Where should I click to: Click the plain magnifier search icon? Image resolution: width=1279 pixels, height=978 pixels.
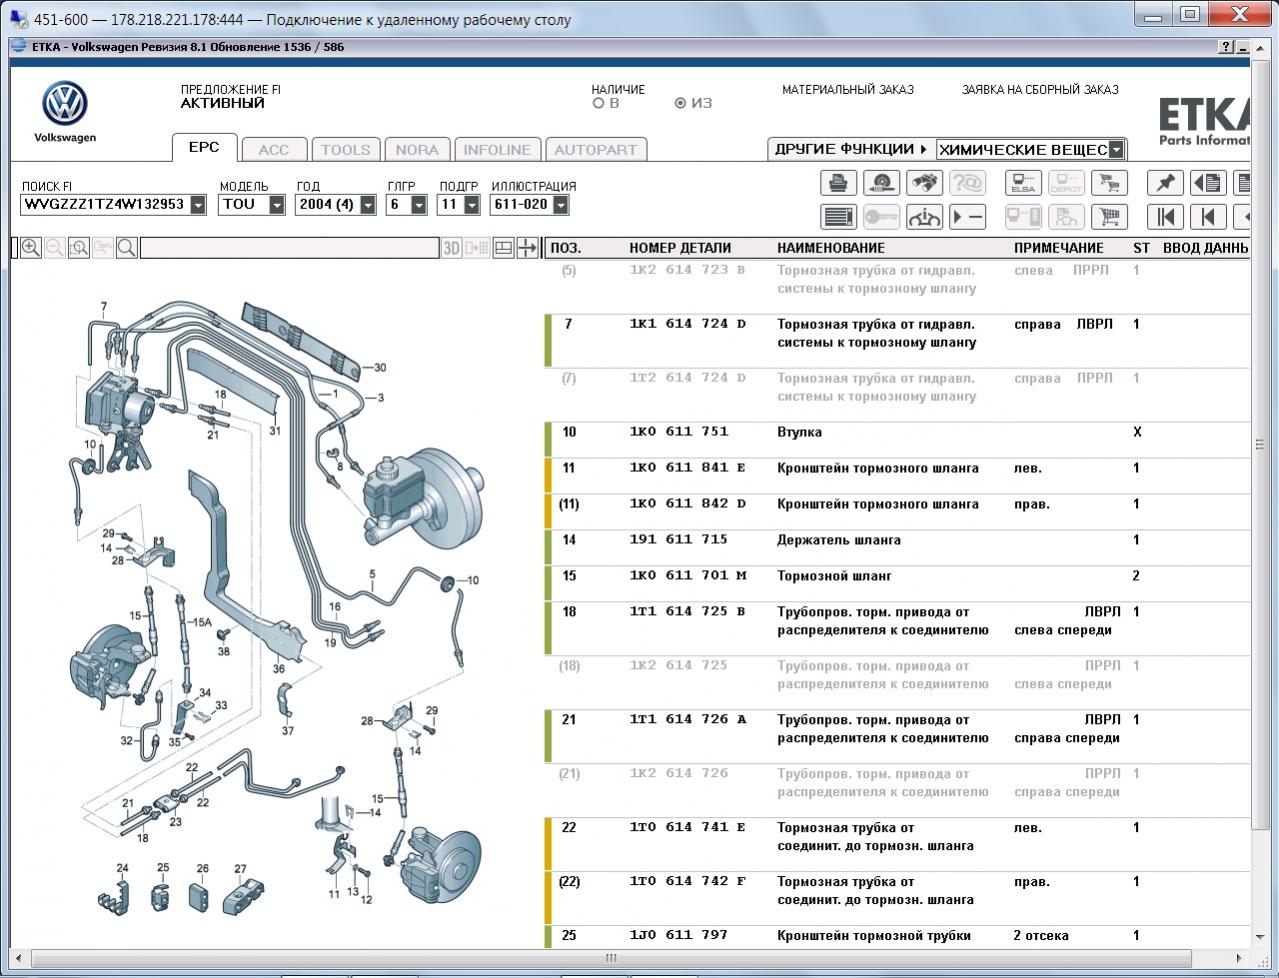point(127,248)
